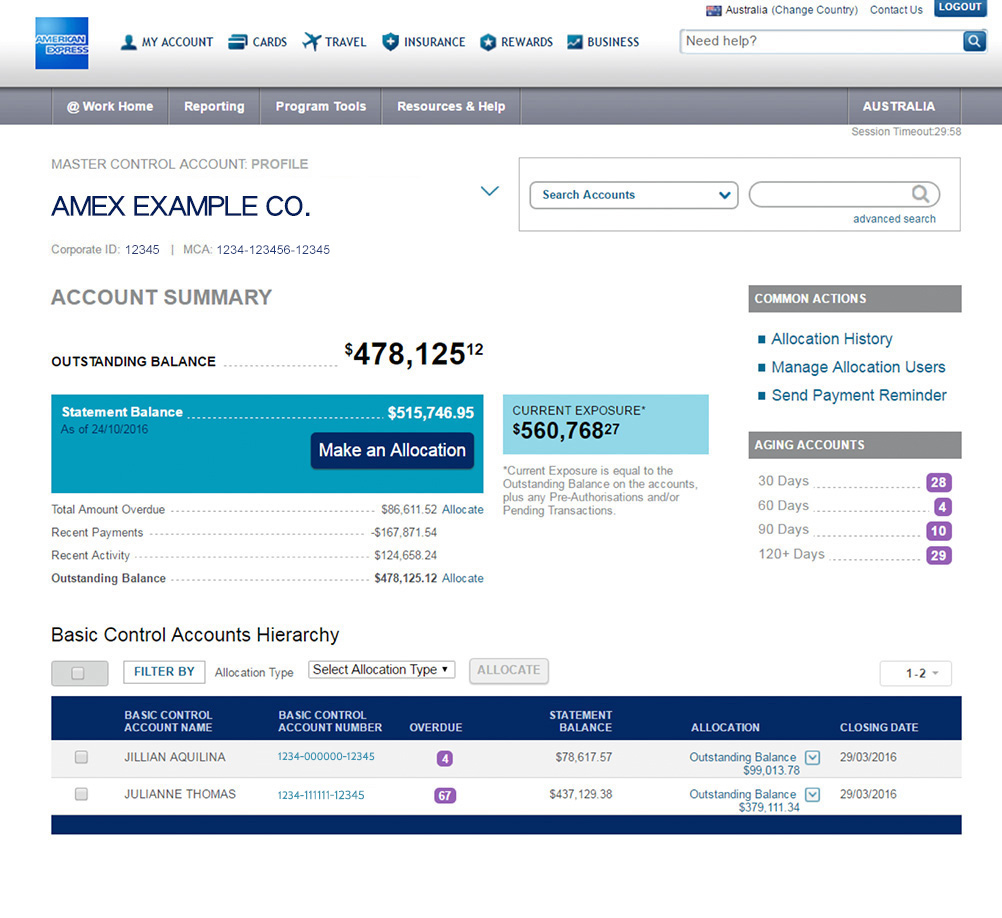Click the search magnifier in the Need help field
Image resolution: width=1002 pixels, height=918 pixels.
974,41
